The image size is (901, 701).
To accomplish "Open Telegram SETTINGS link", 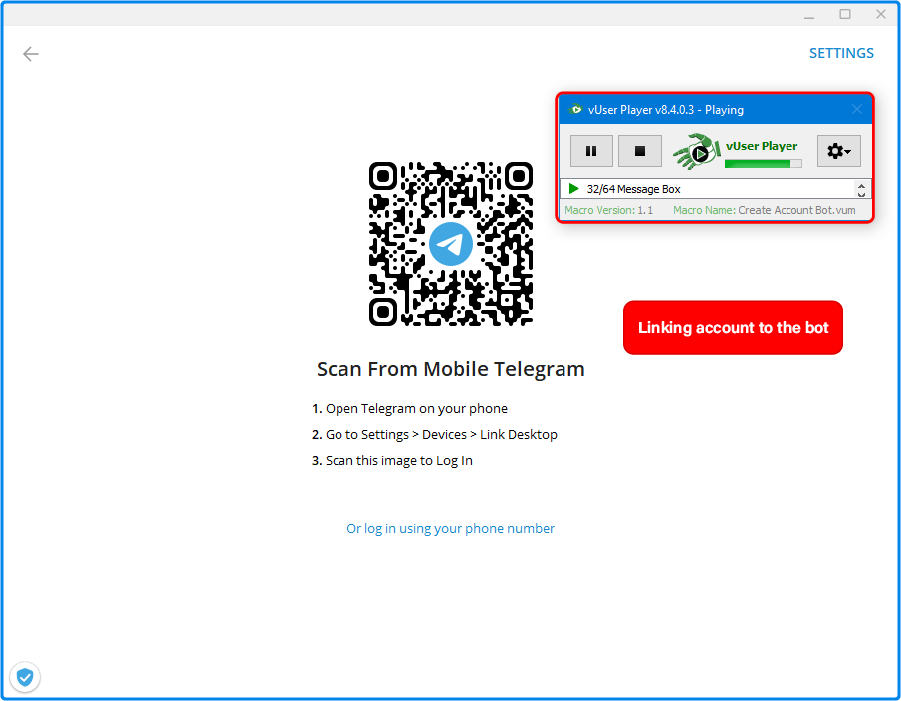I will click(x=841, y=53).
